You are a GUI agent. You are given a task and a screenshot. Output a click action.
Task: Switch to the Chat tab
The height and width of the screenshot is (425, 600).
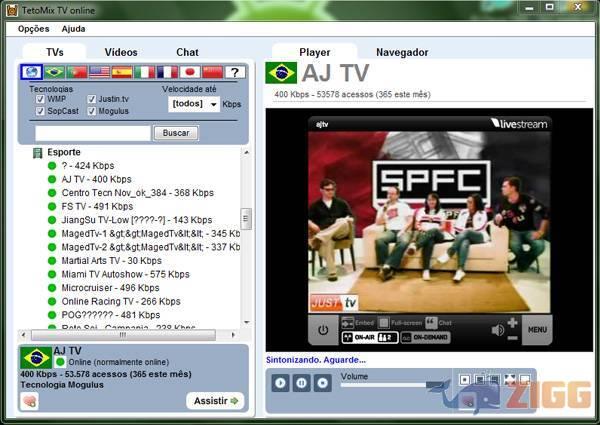coord(187,52)
